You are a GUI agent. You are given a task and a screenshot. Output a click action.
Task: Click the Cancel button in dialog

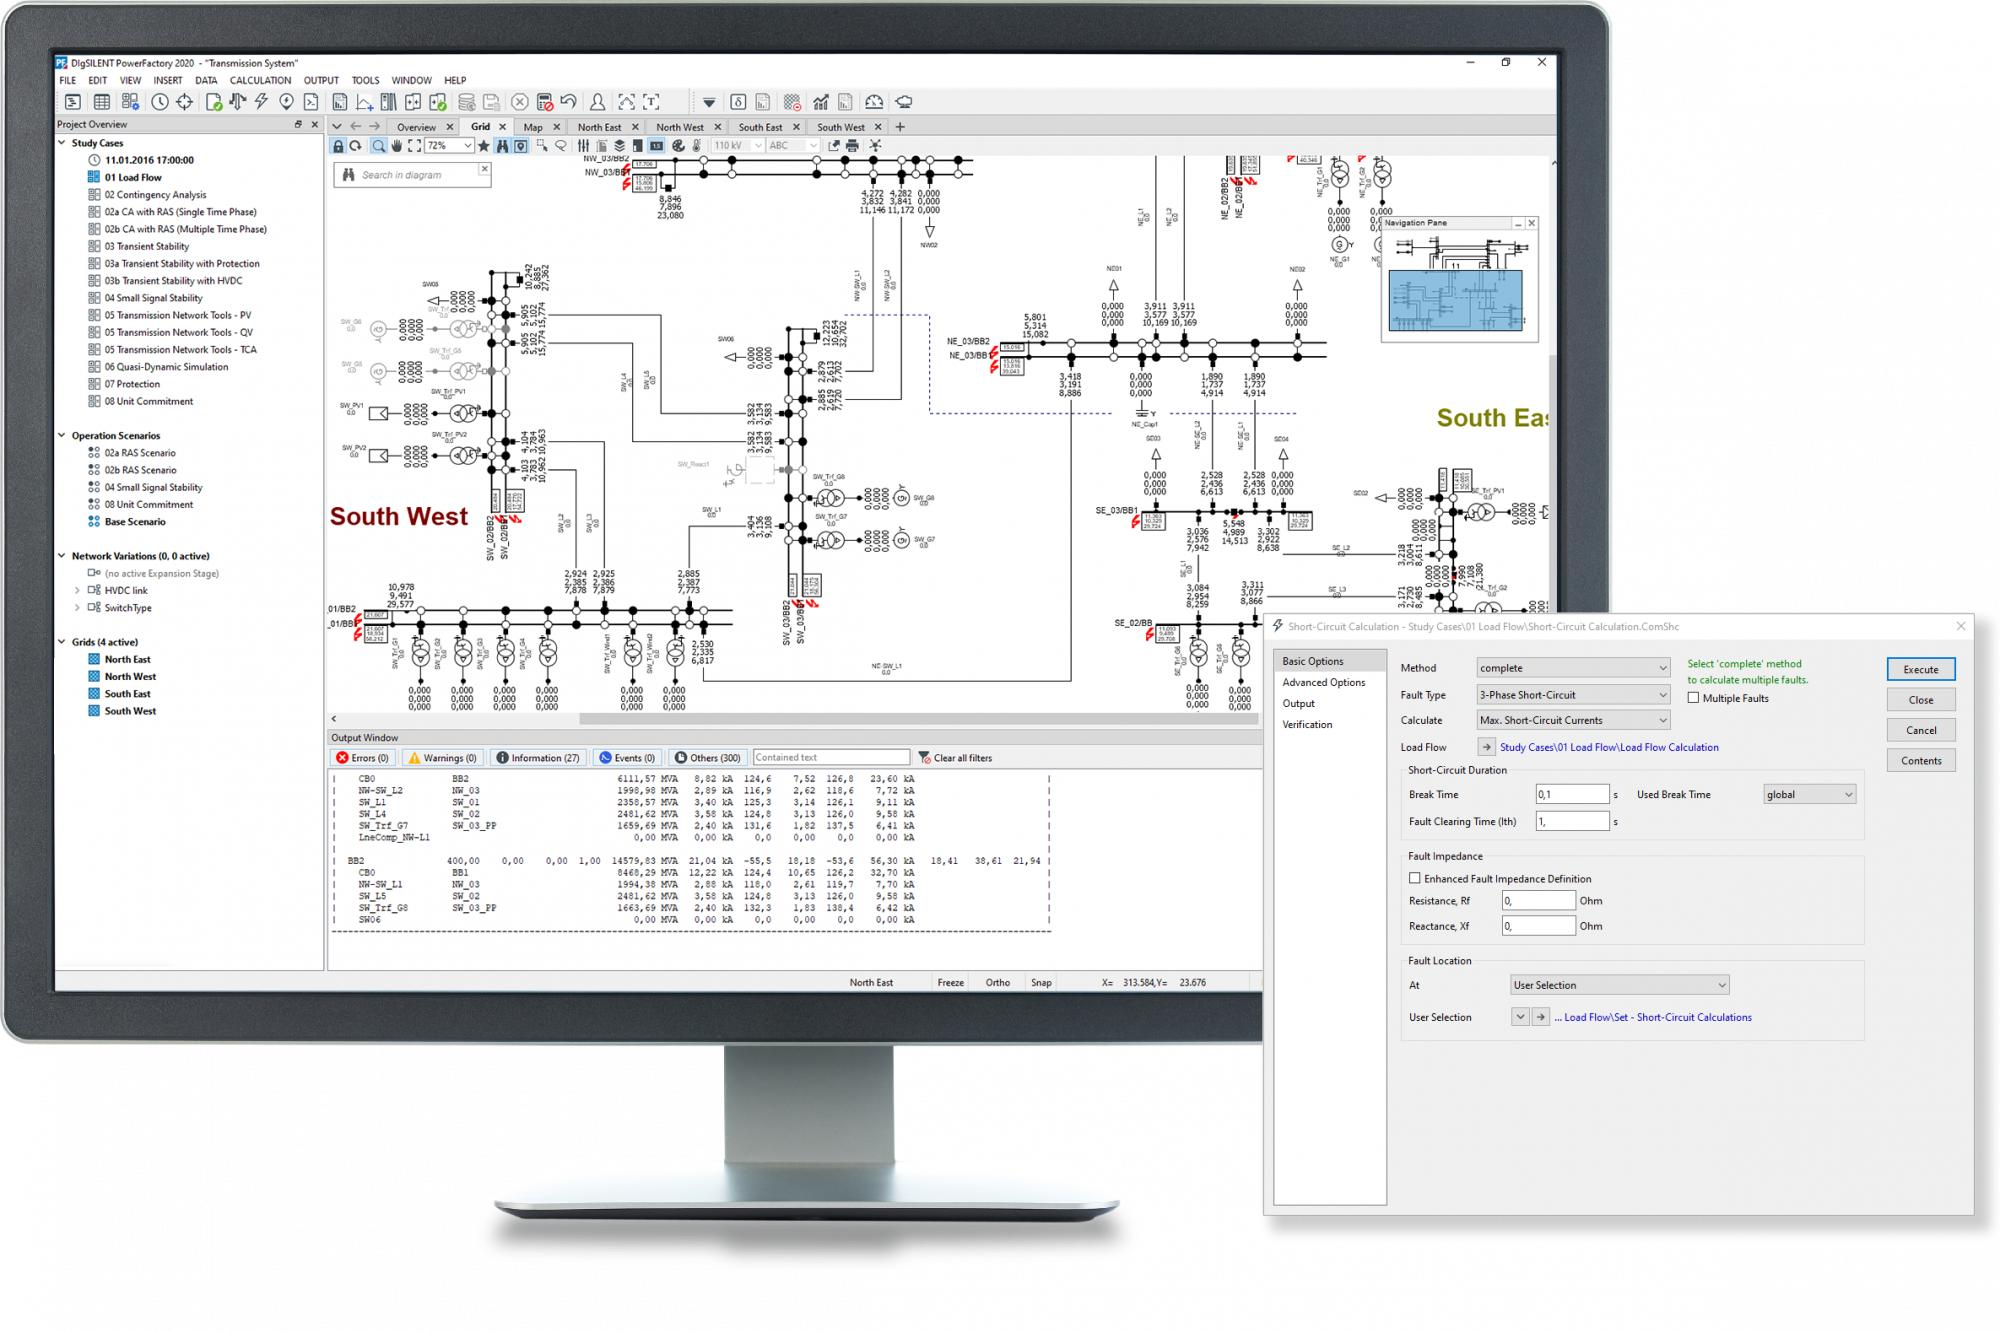[x=1920, y=731]
